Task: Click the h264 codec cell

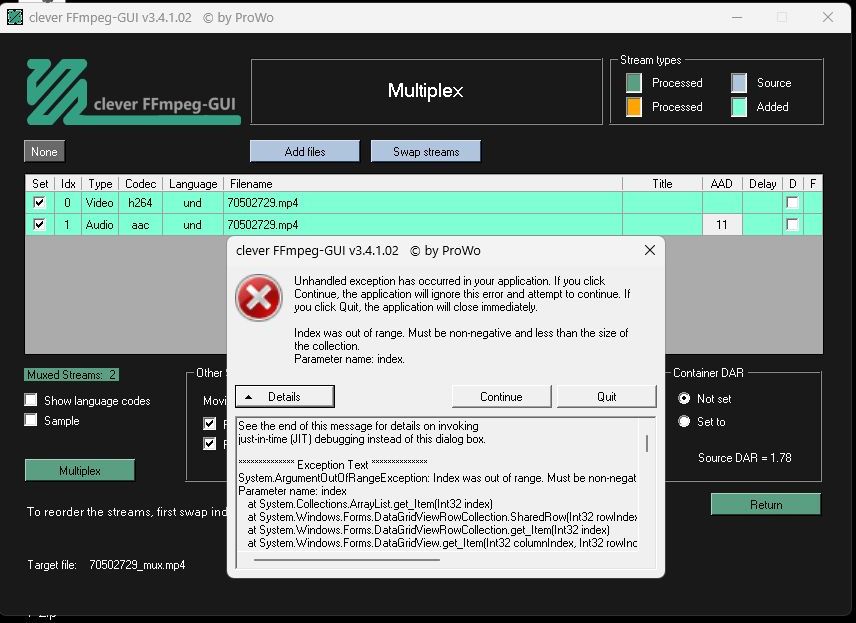Action: (x=140, y=203)
